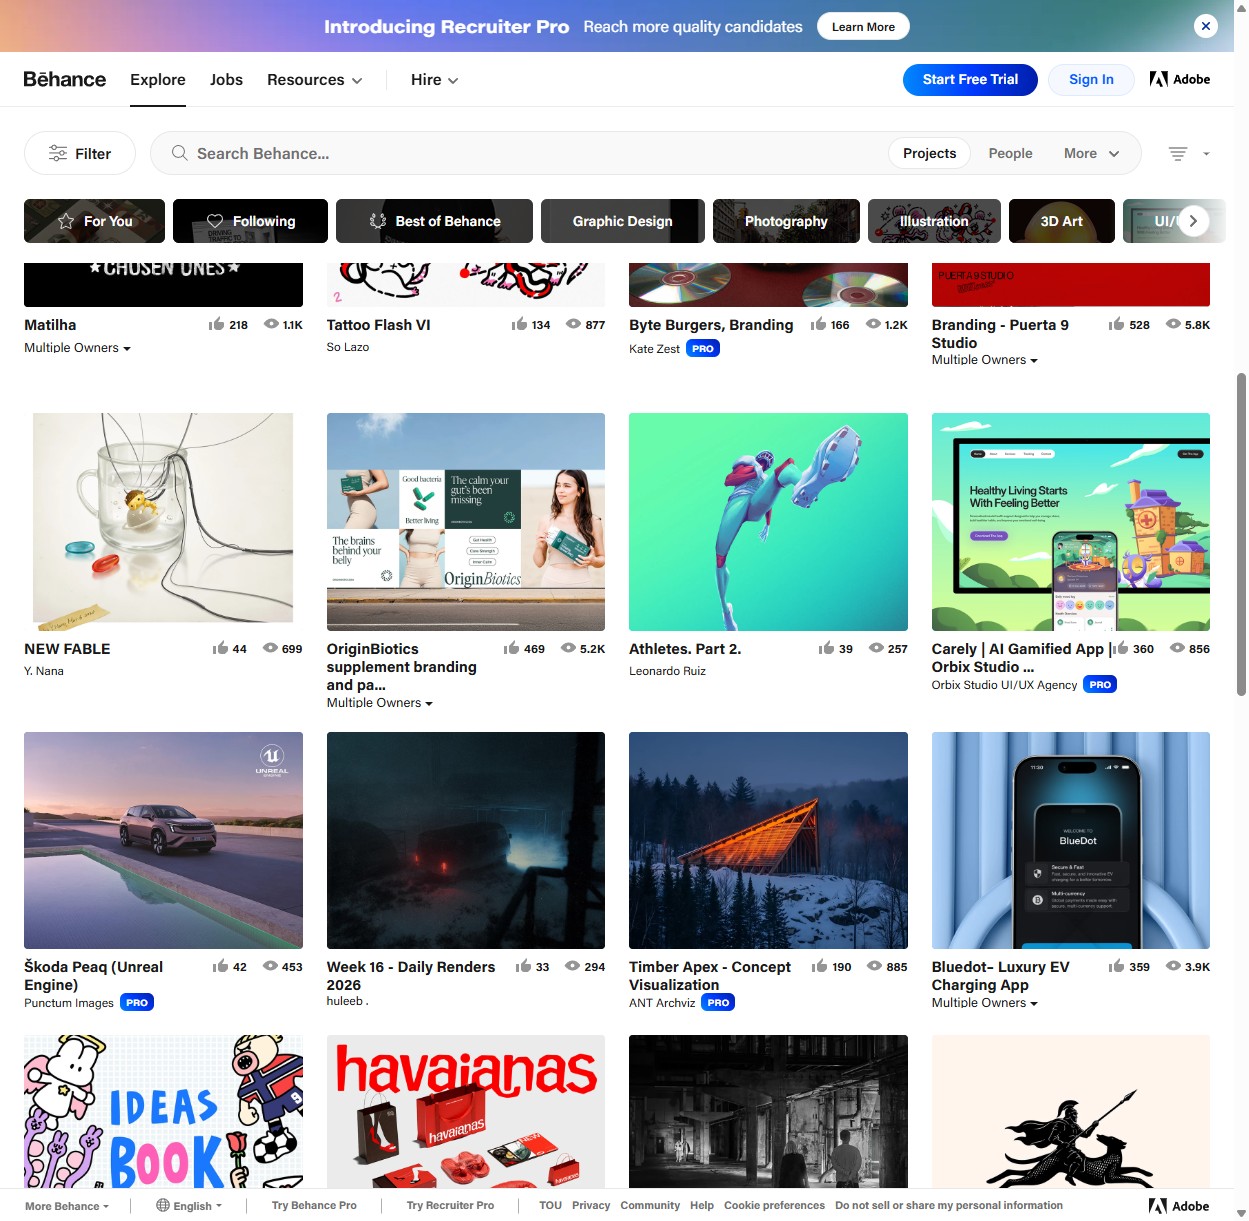Open dropdown arrow beside sort icon
Viewport: 1249px width, 1221px height.
click(x=1206, y=154)
